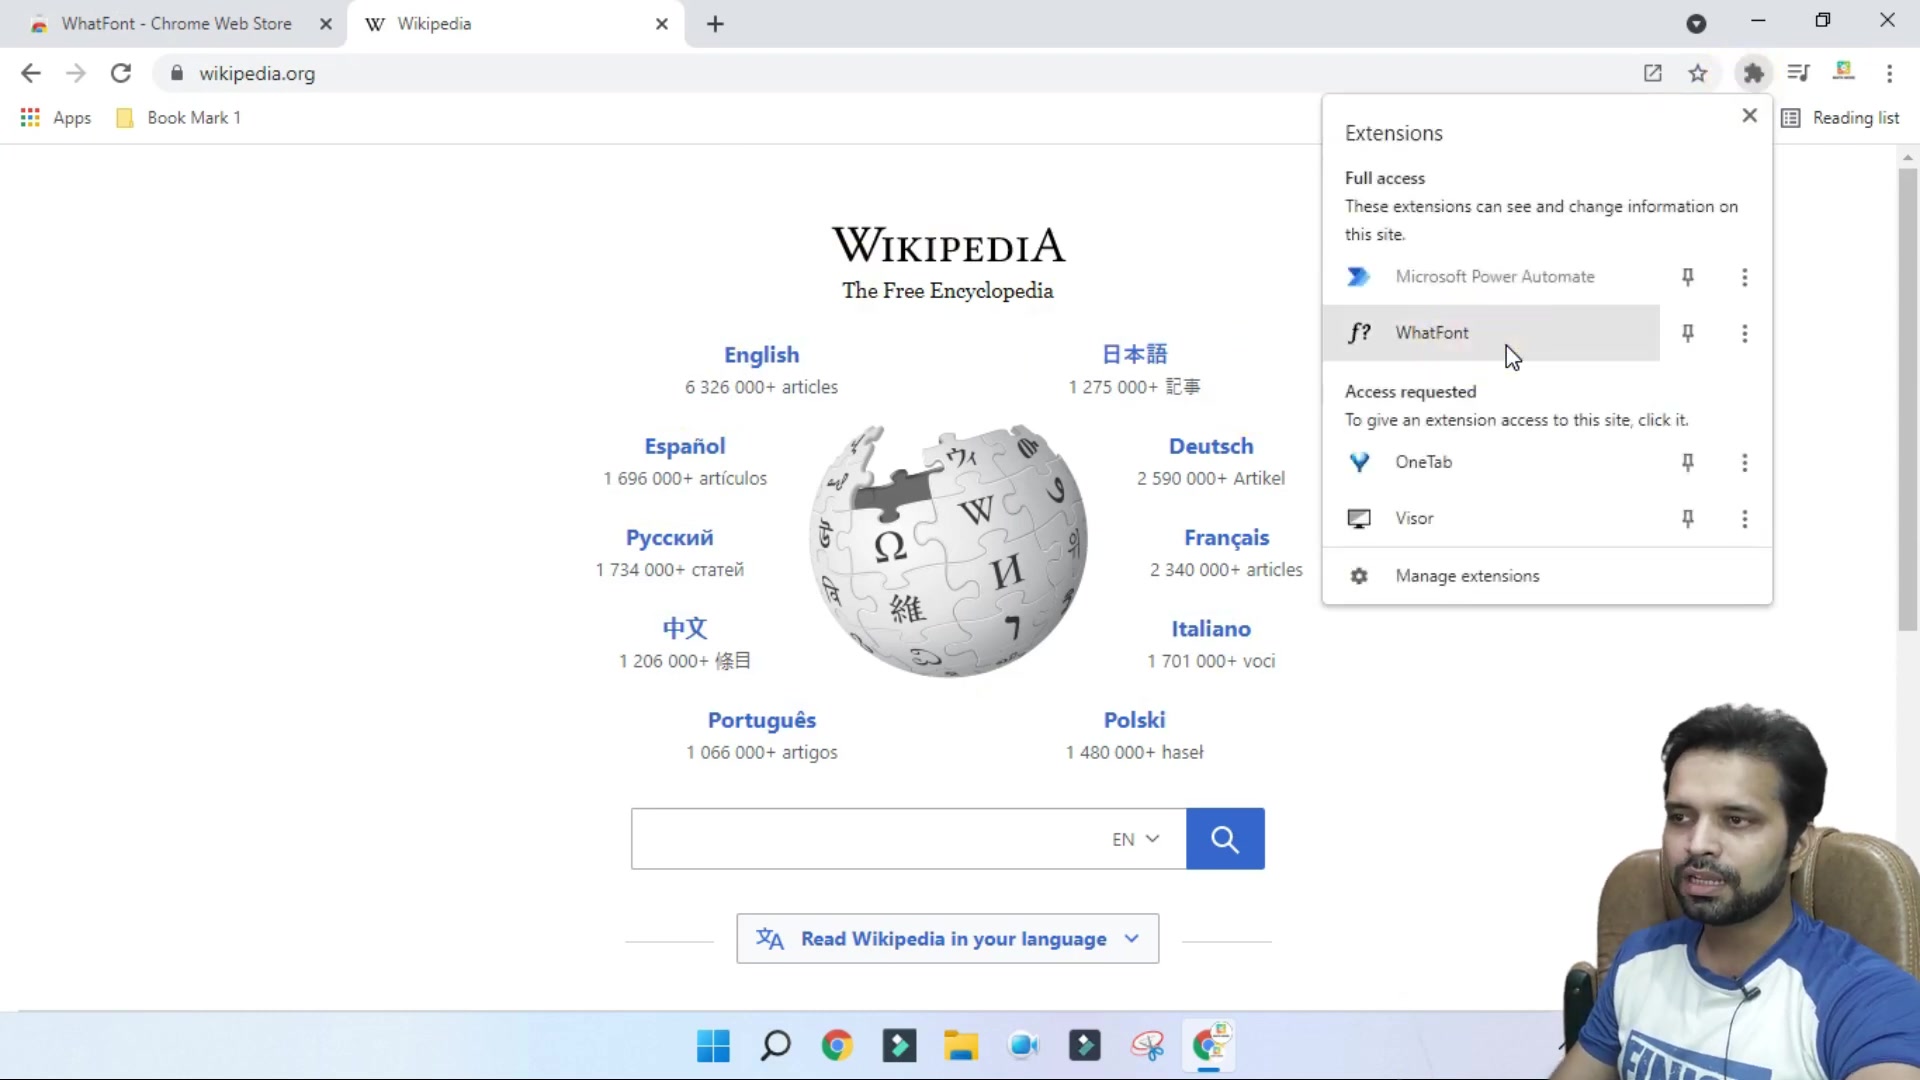The width and height of the screenshot is (1920, 1080).
Task: Open more actions for WhatFont
Action: pyautogui.click(x=1745, y=333)
